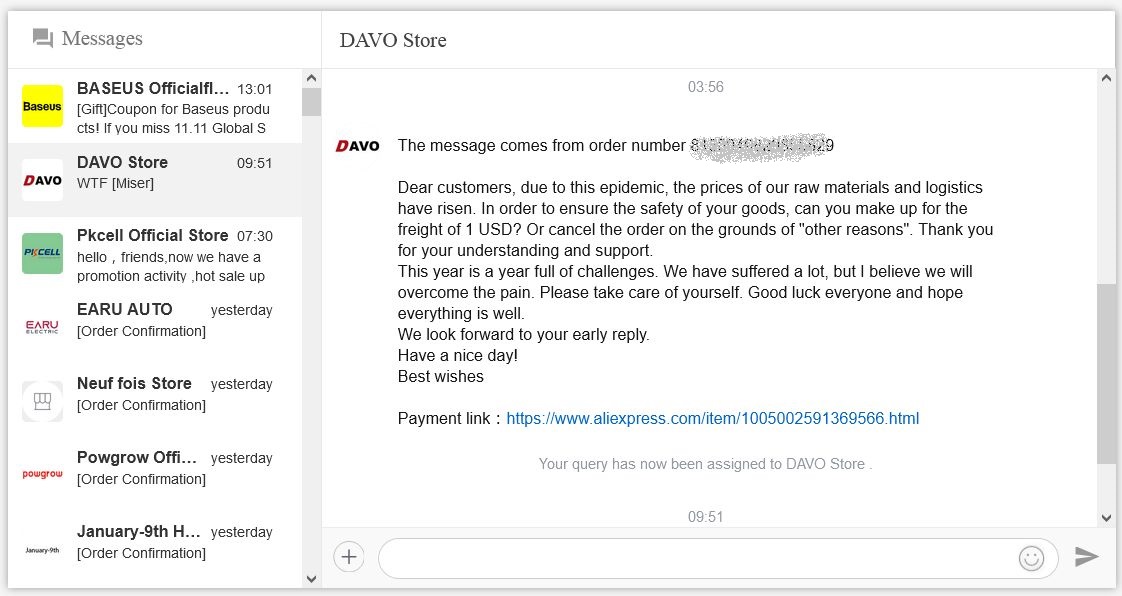Click the PKCELL green logo avatar
This screenshot has width=1122, height=596.
click(x=42, y=253)
